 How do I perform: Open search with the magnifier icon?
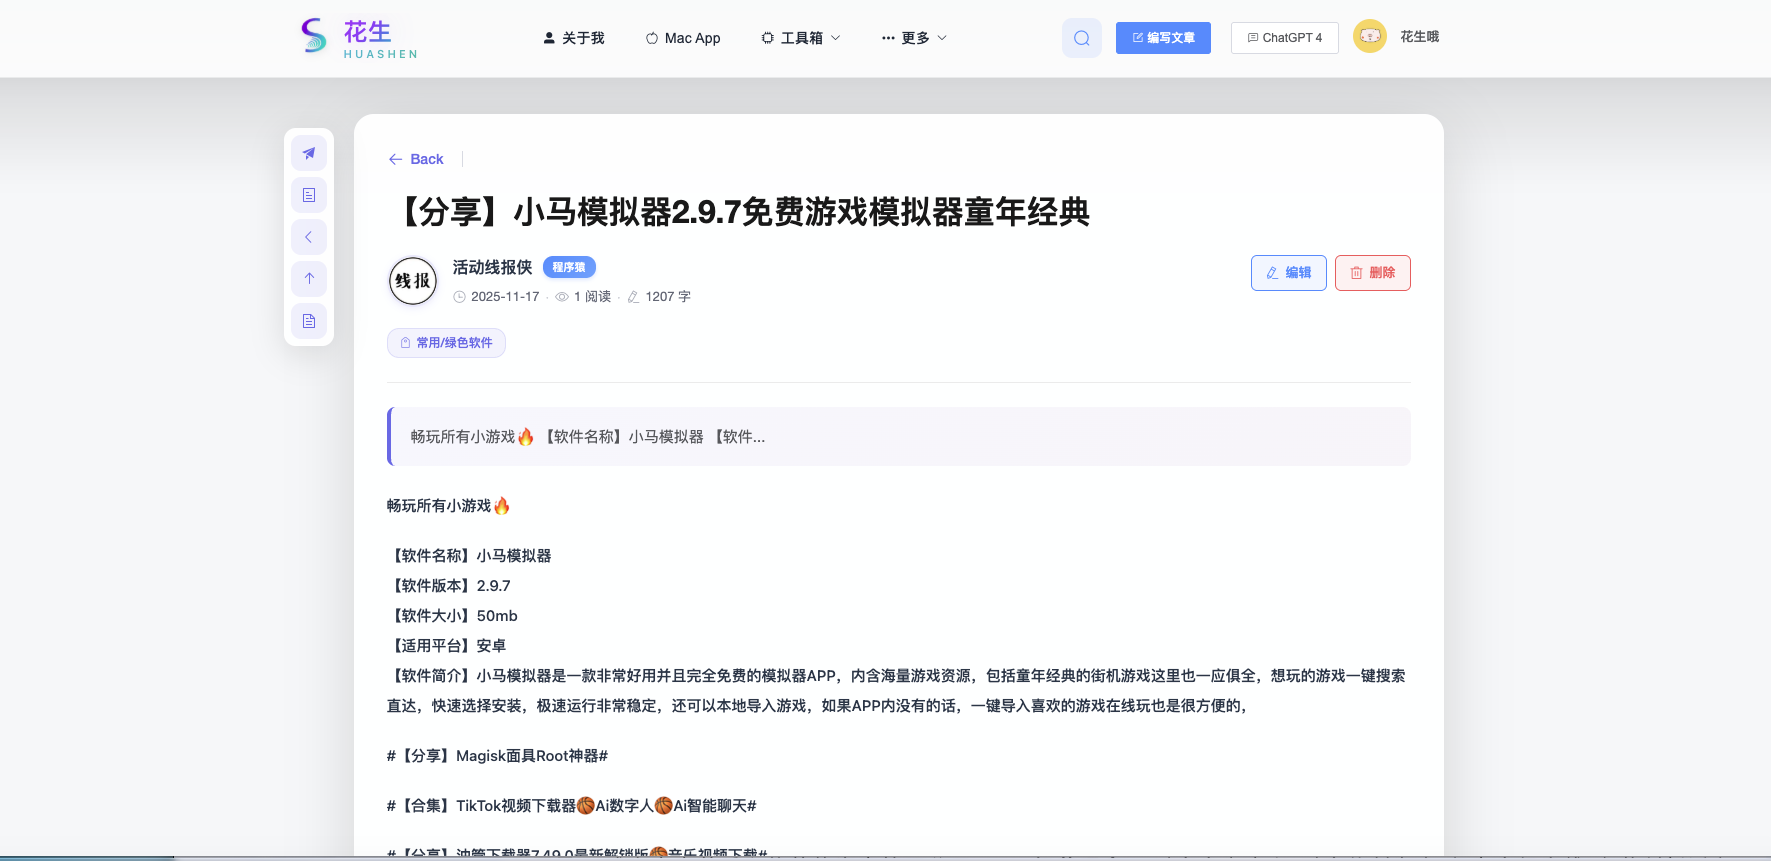1081,38
